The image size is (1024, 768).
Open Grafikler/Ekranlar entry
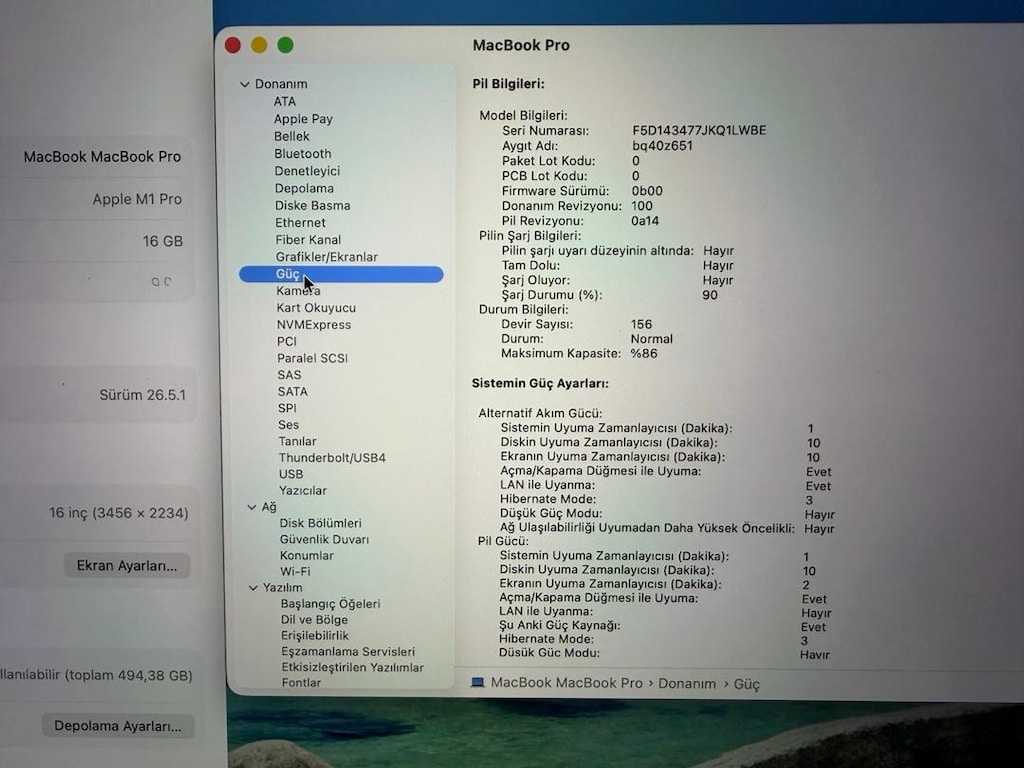[327, 257]
